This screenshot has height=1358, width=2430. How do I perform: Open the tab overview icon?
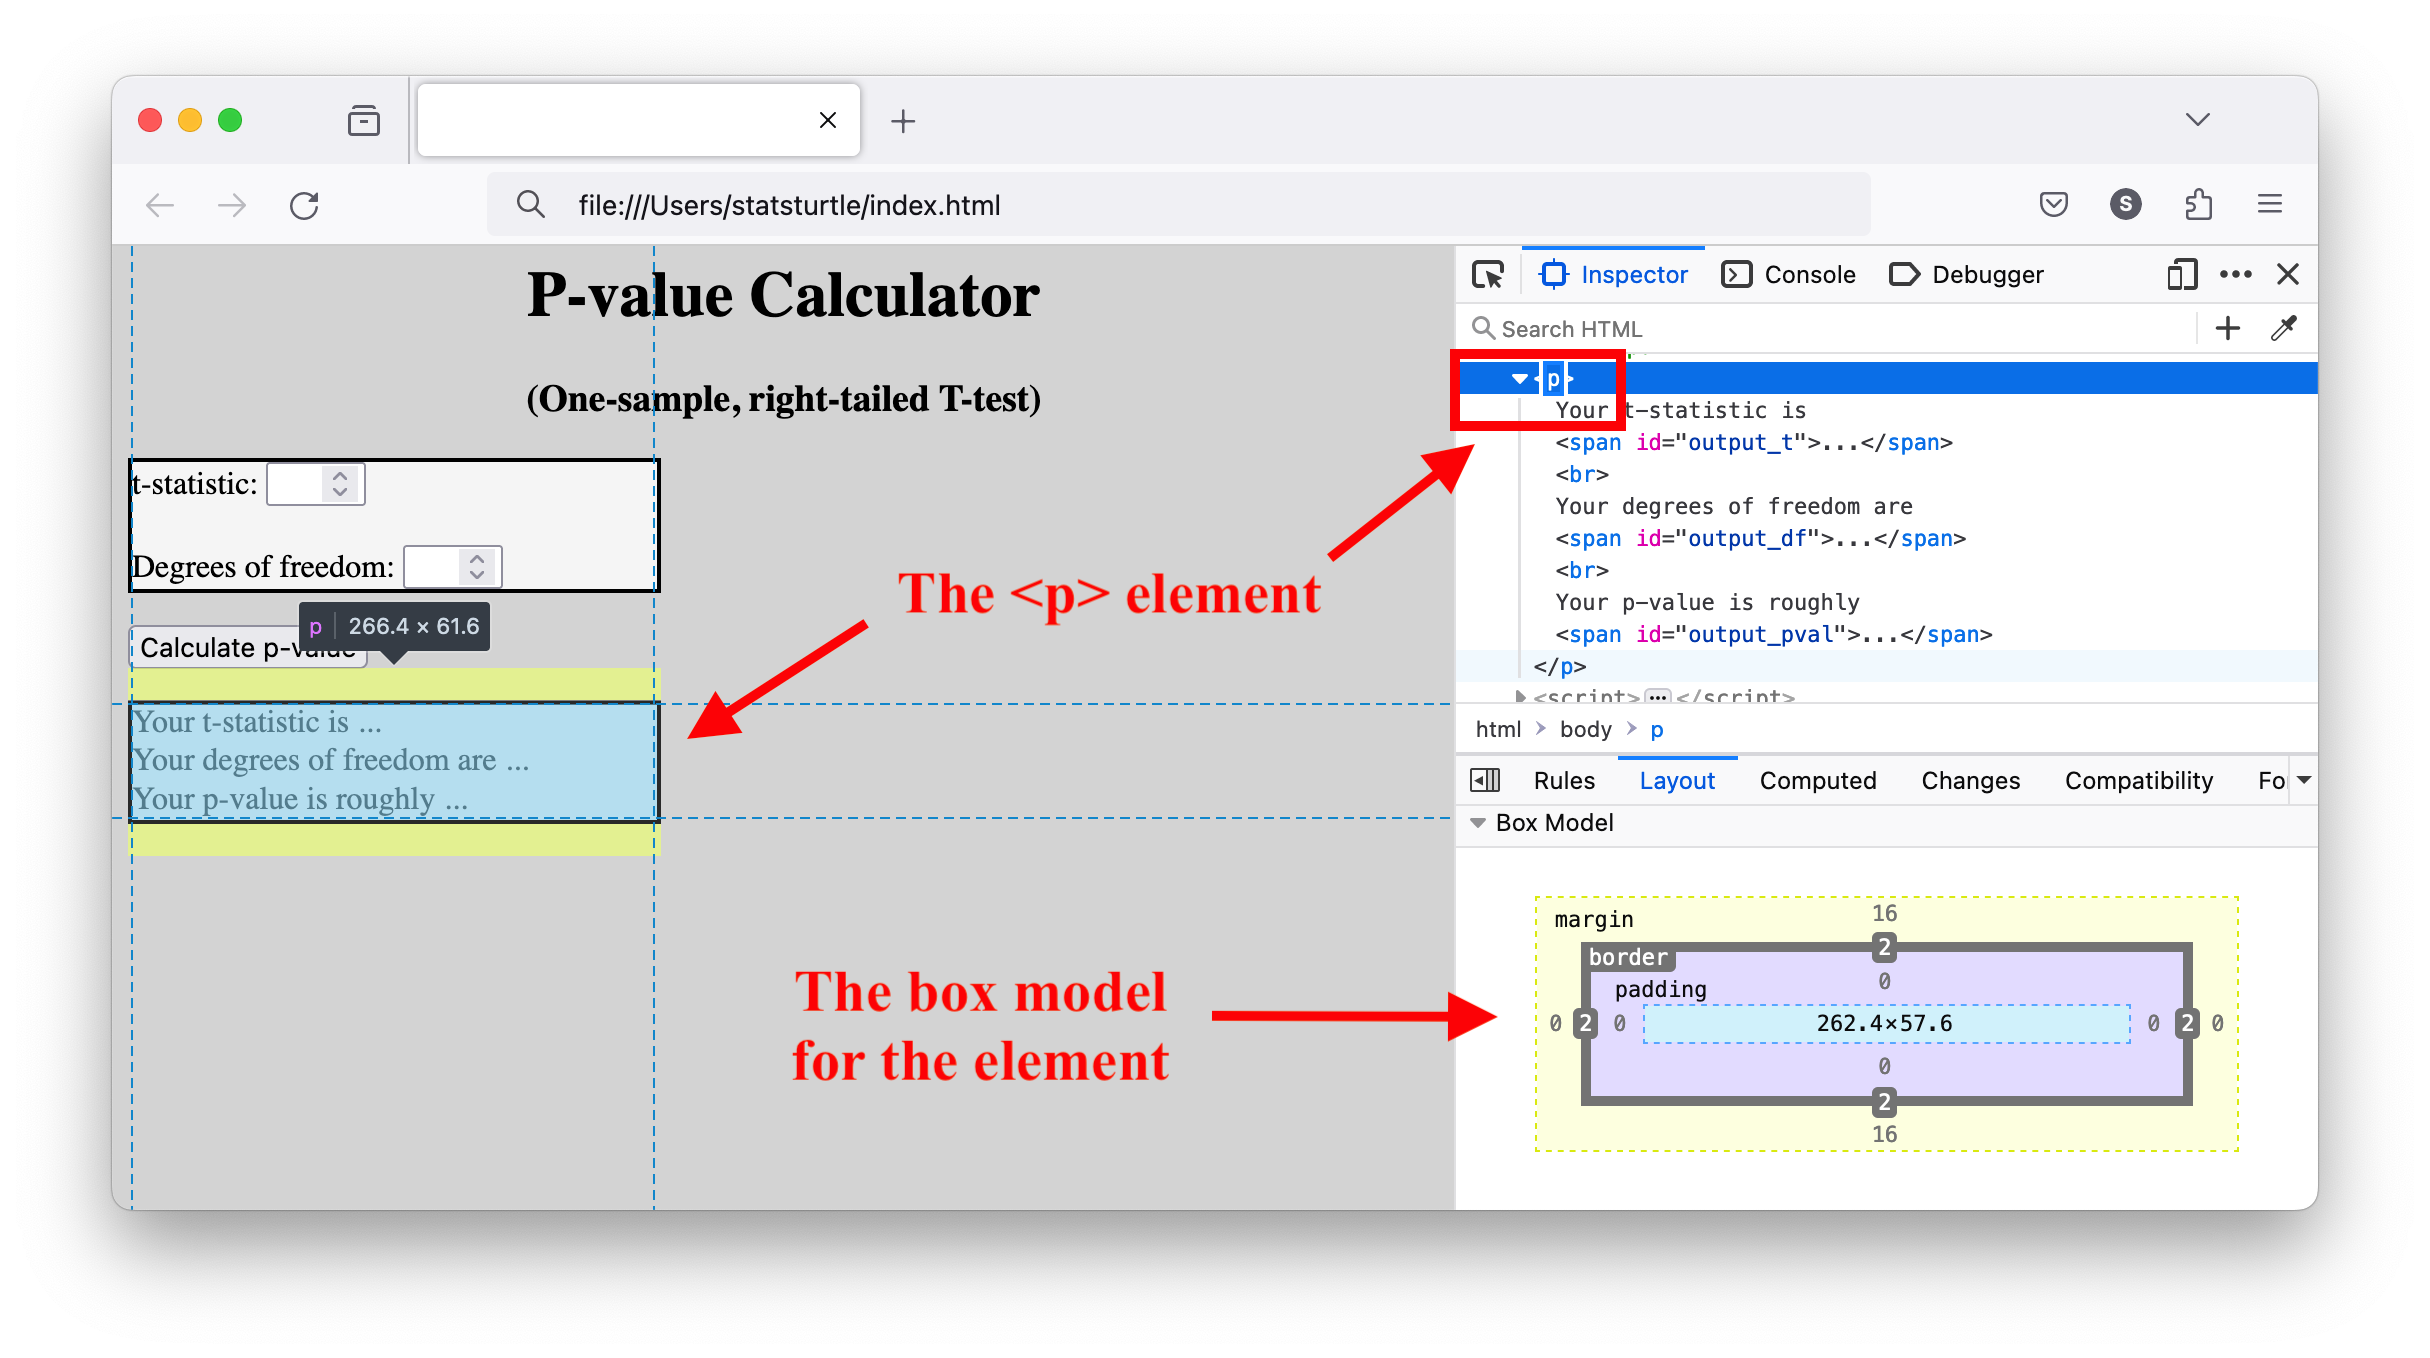[x=364, y=121]
